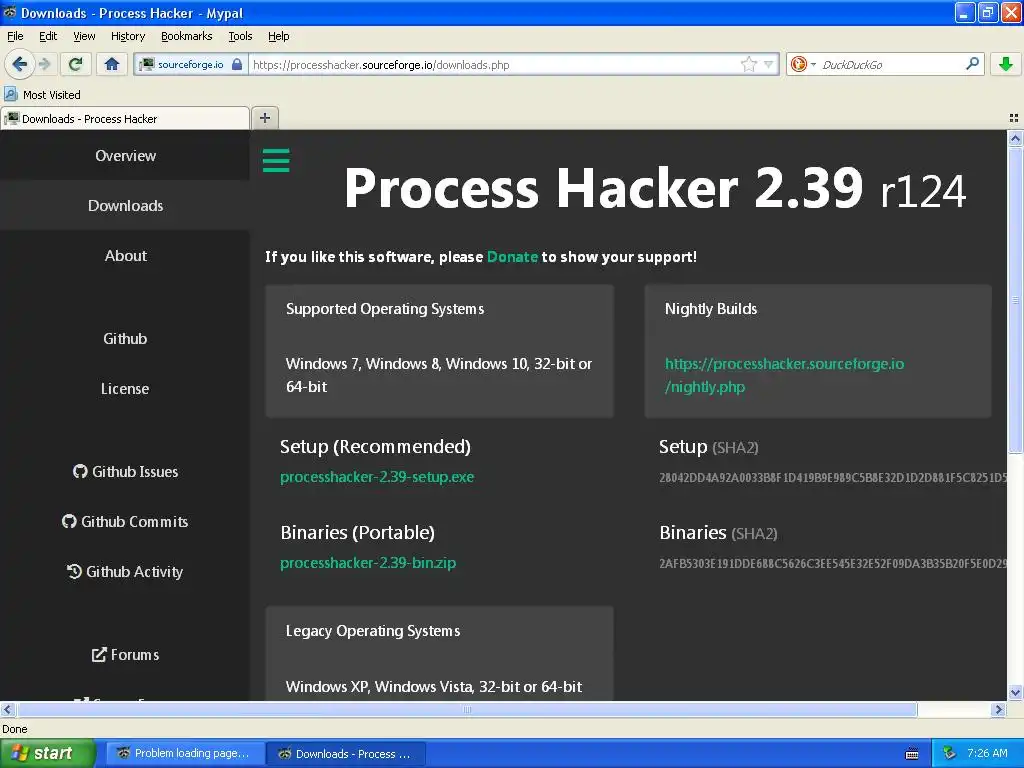1024x768 pixels.
Task: Download processhacker-2.39-bin.zip
Action: coord(368,562)
